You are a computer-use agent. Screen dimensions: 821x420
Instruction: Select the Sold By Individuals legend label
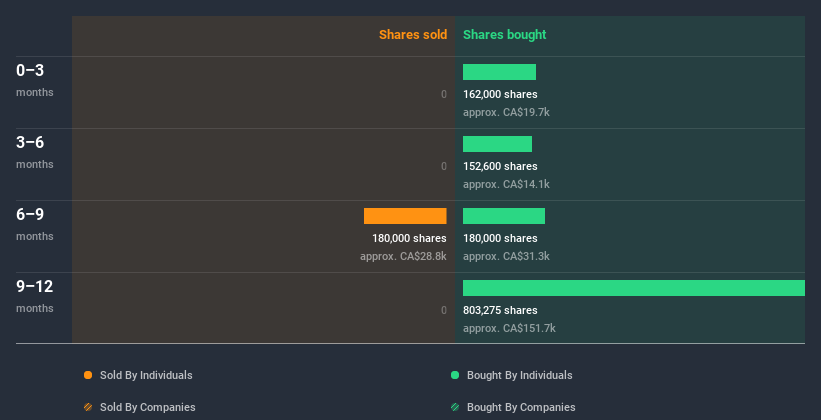146,375
